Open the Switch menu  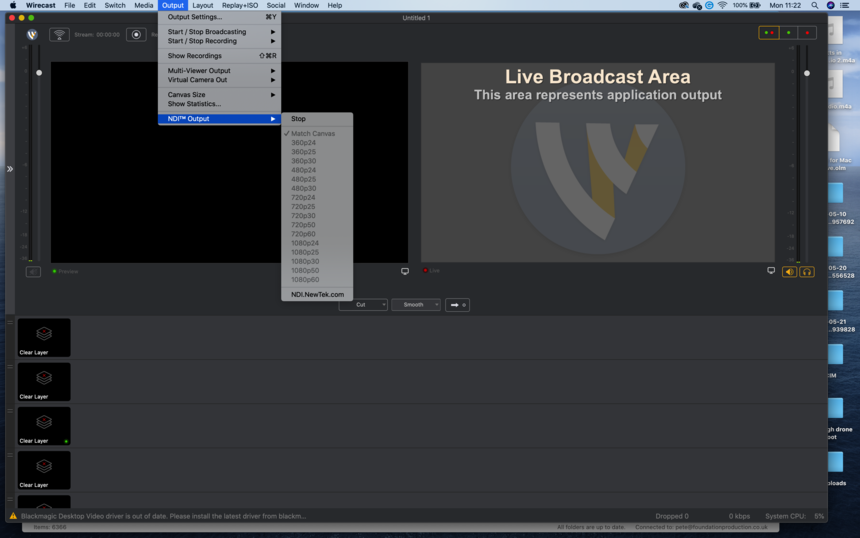point(115,5)
